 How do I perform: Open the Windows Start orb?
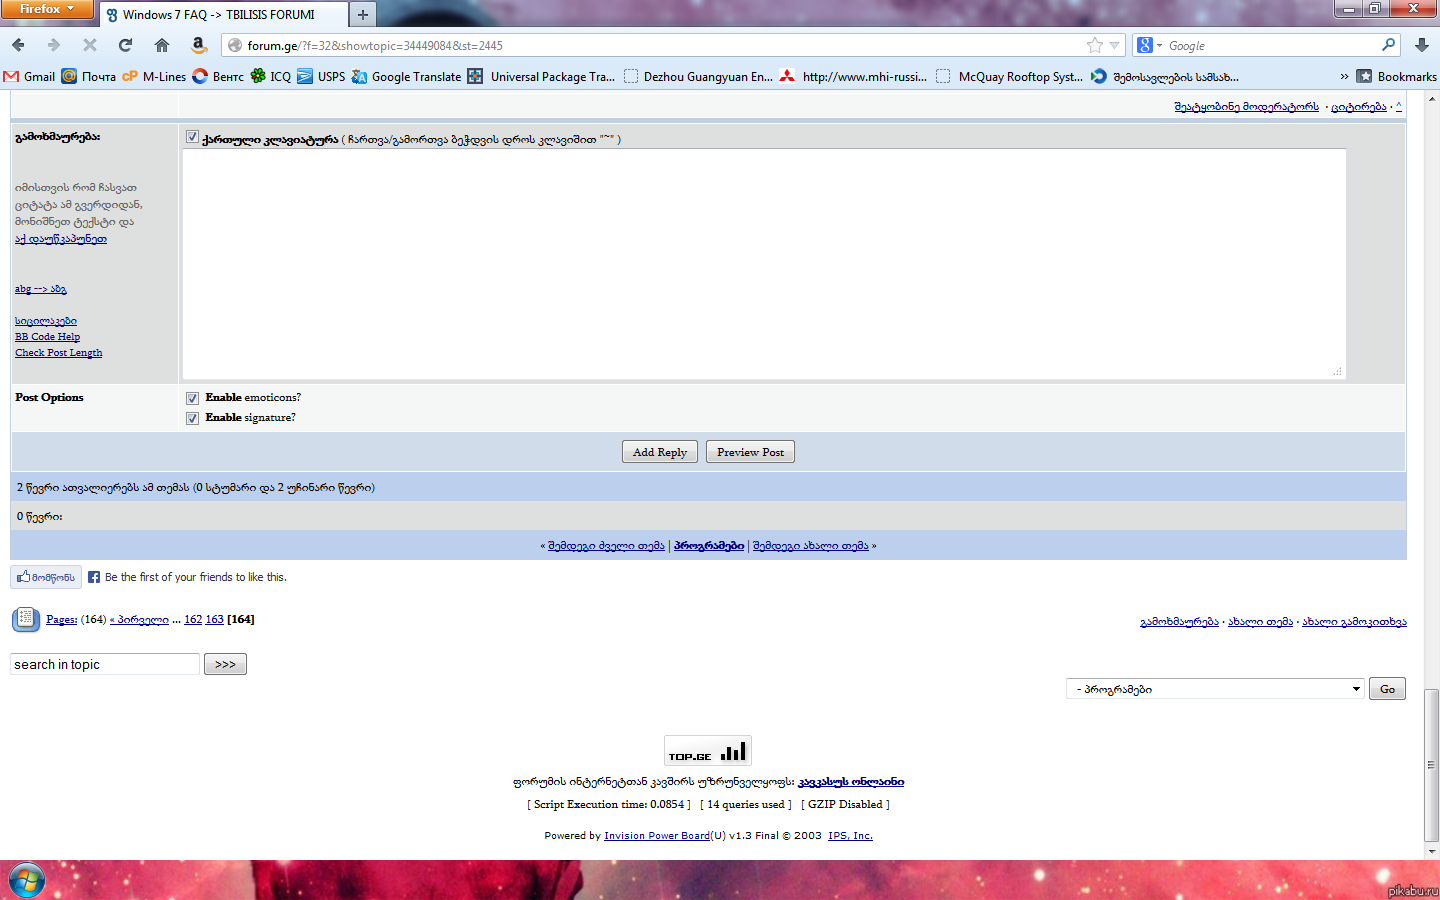pyautogui.click(x=27, y=881)
